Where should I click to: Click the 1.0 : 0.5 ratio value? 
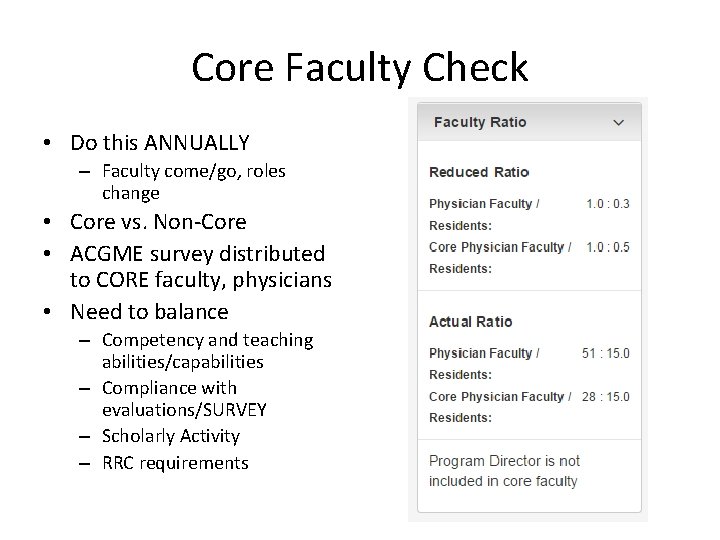pyautogui.click(x=607, y=247)
